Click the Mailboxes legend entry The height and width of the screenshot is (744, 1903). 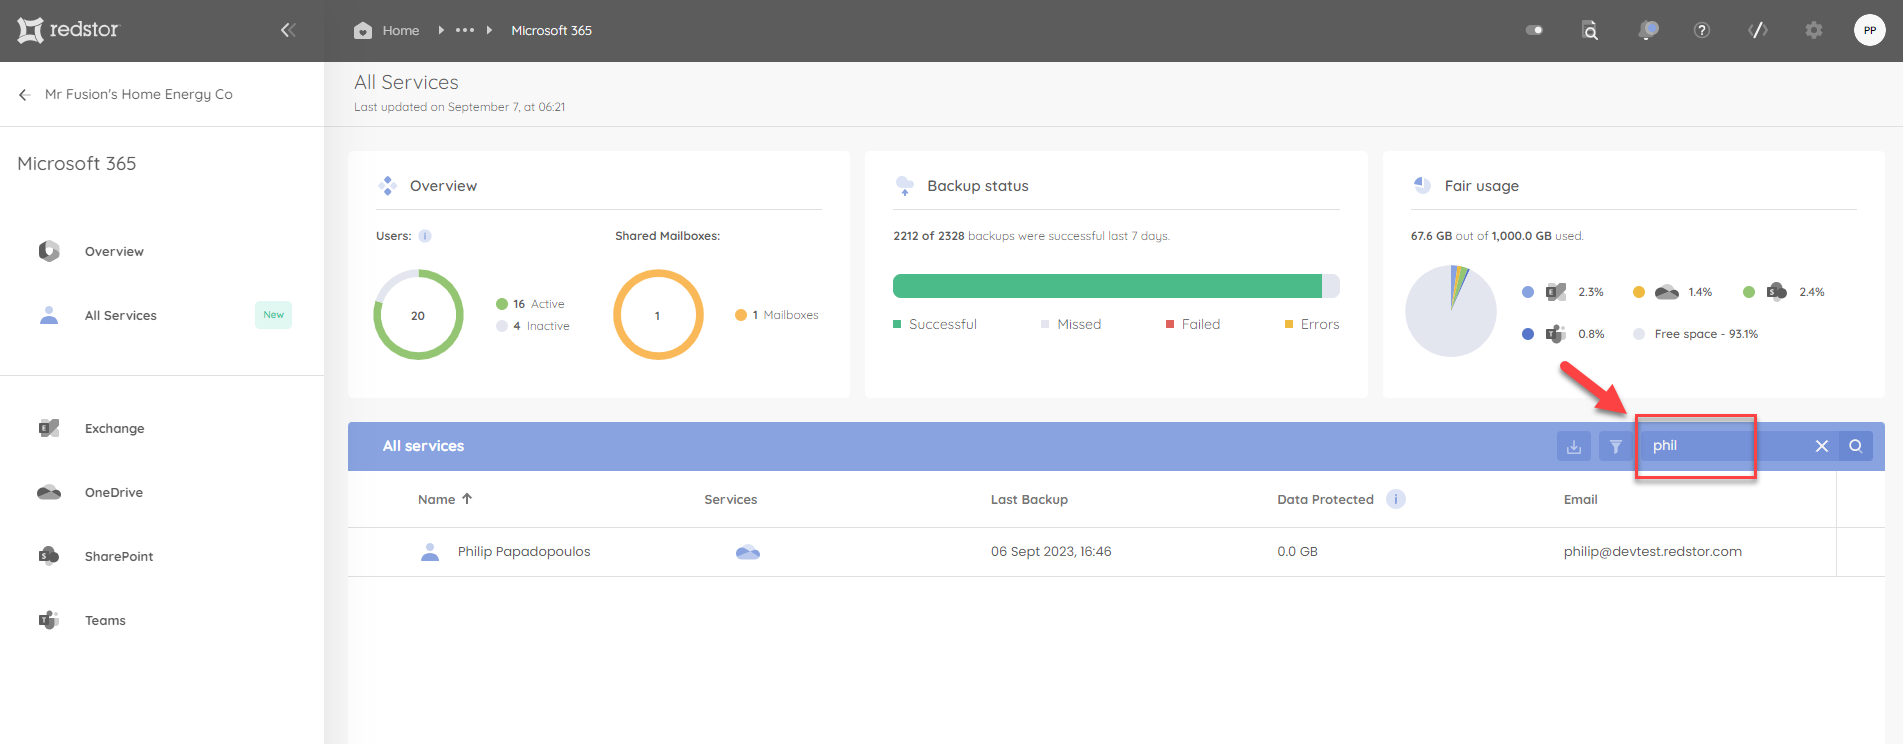[x=777, y=315]
